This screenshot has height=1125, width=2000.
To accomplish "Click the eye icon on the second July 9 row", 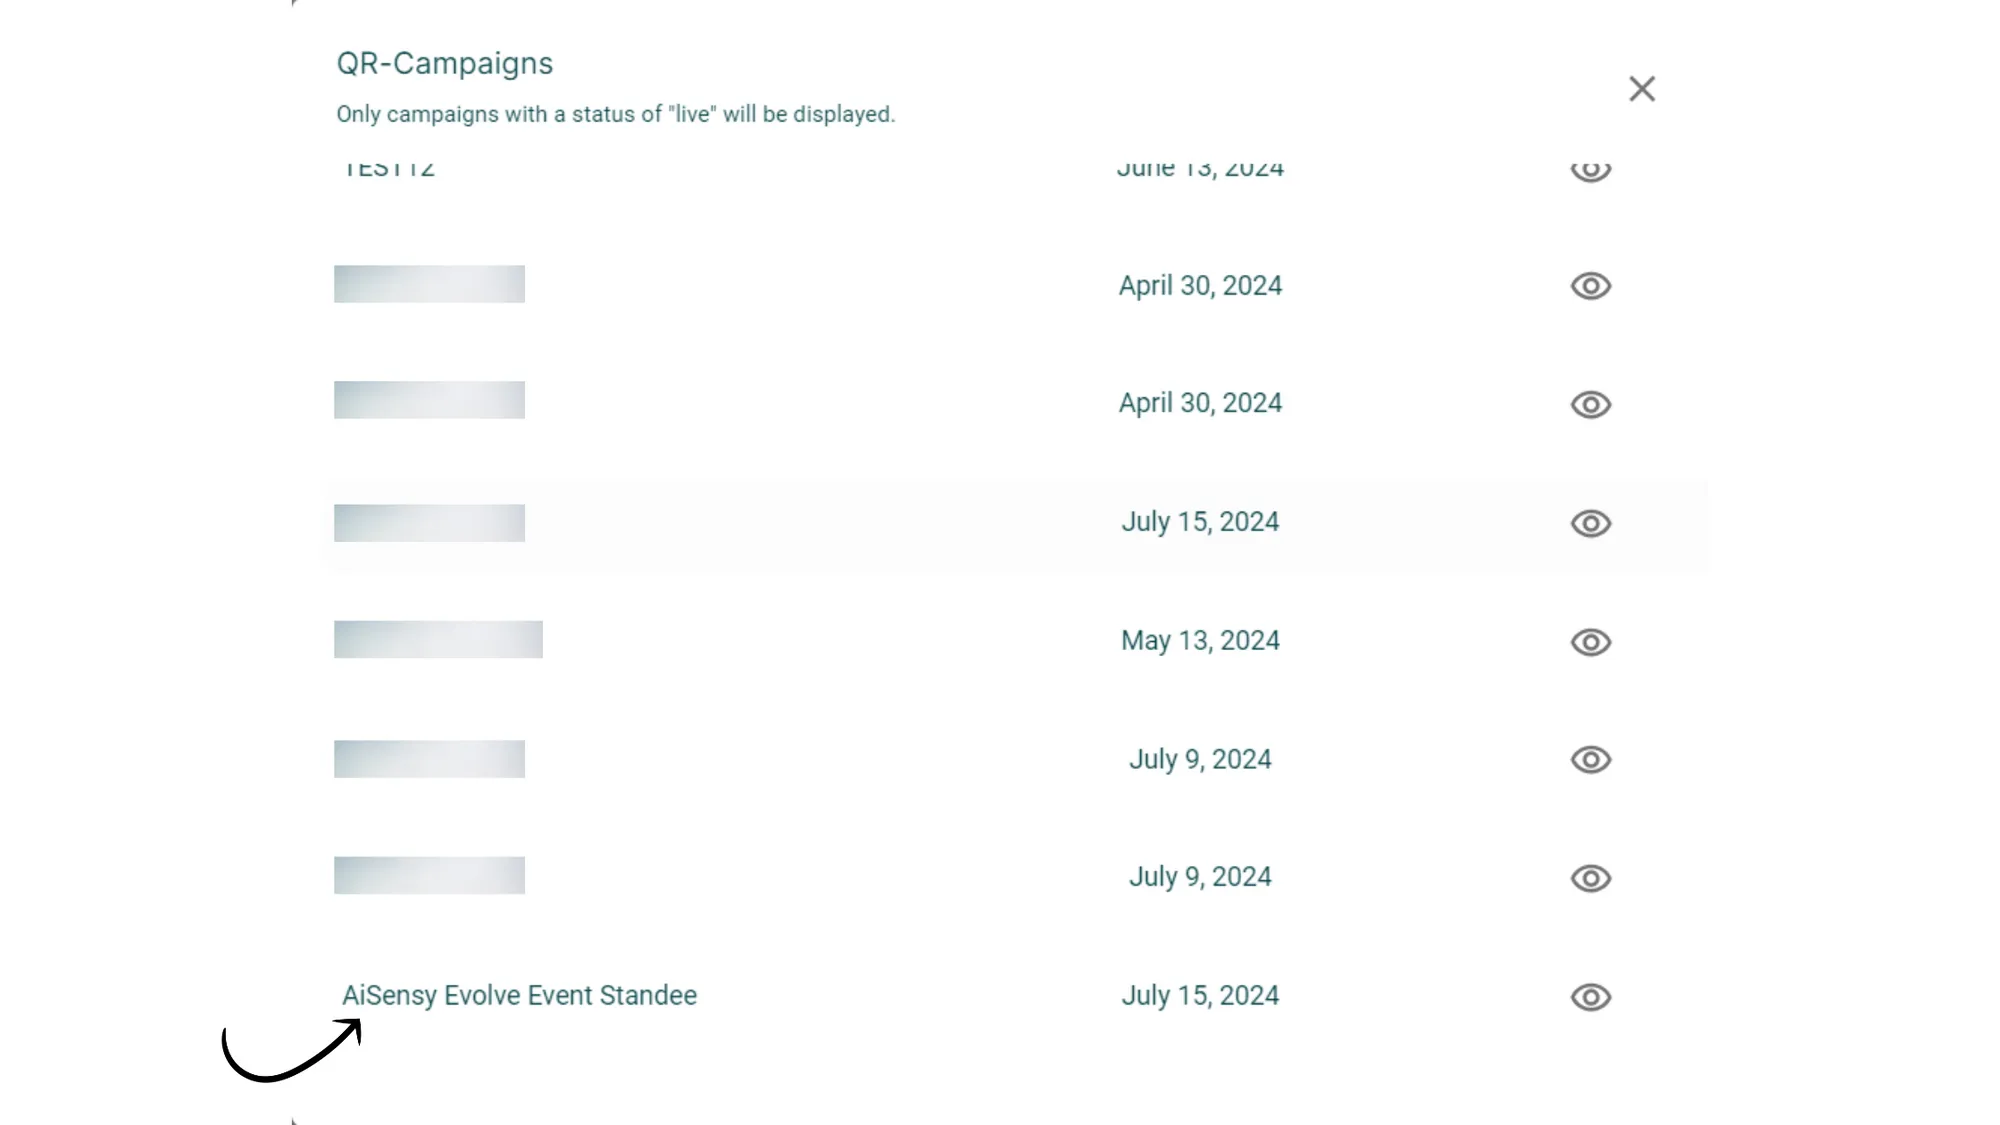I will coord(1591,877).
